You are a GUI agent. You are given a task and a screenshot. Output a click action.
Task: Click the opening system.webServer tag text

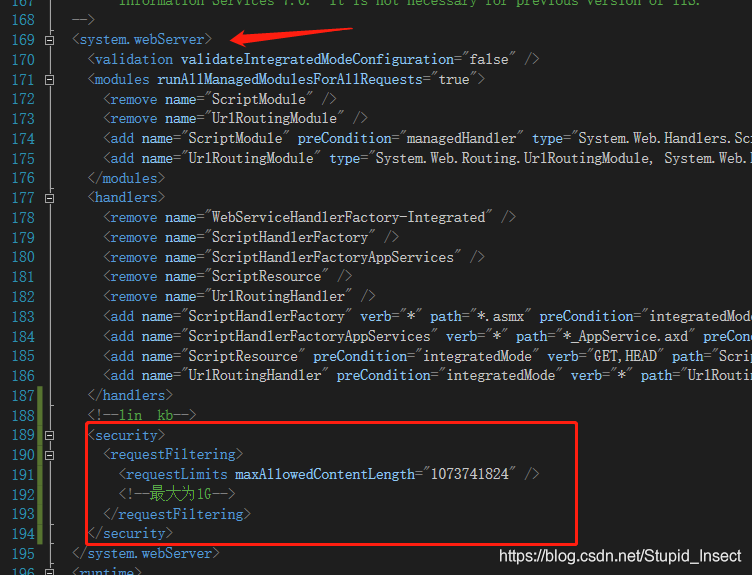pos(141,39)
